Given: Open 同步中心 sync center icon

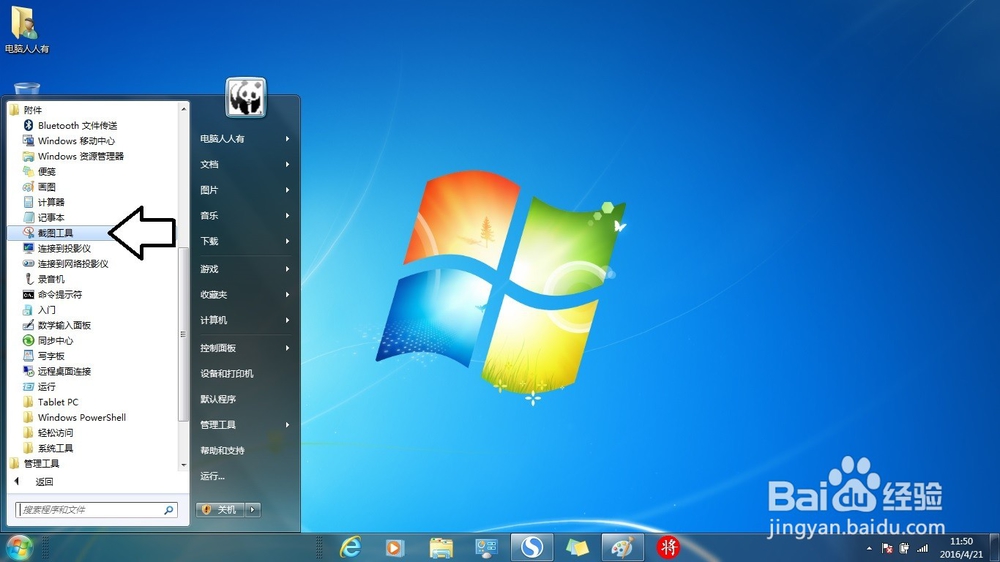Looking at the screenshot, I should pos(28,341).
